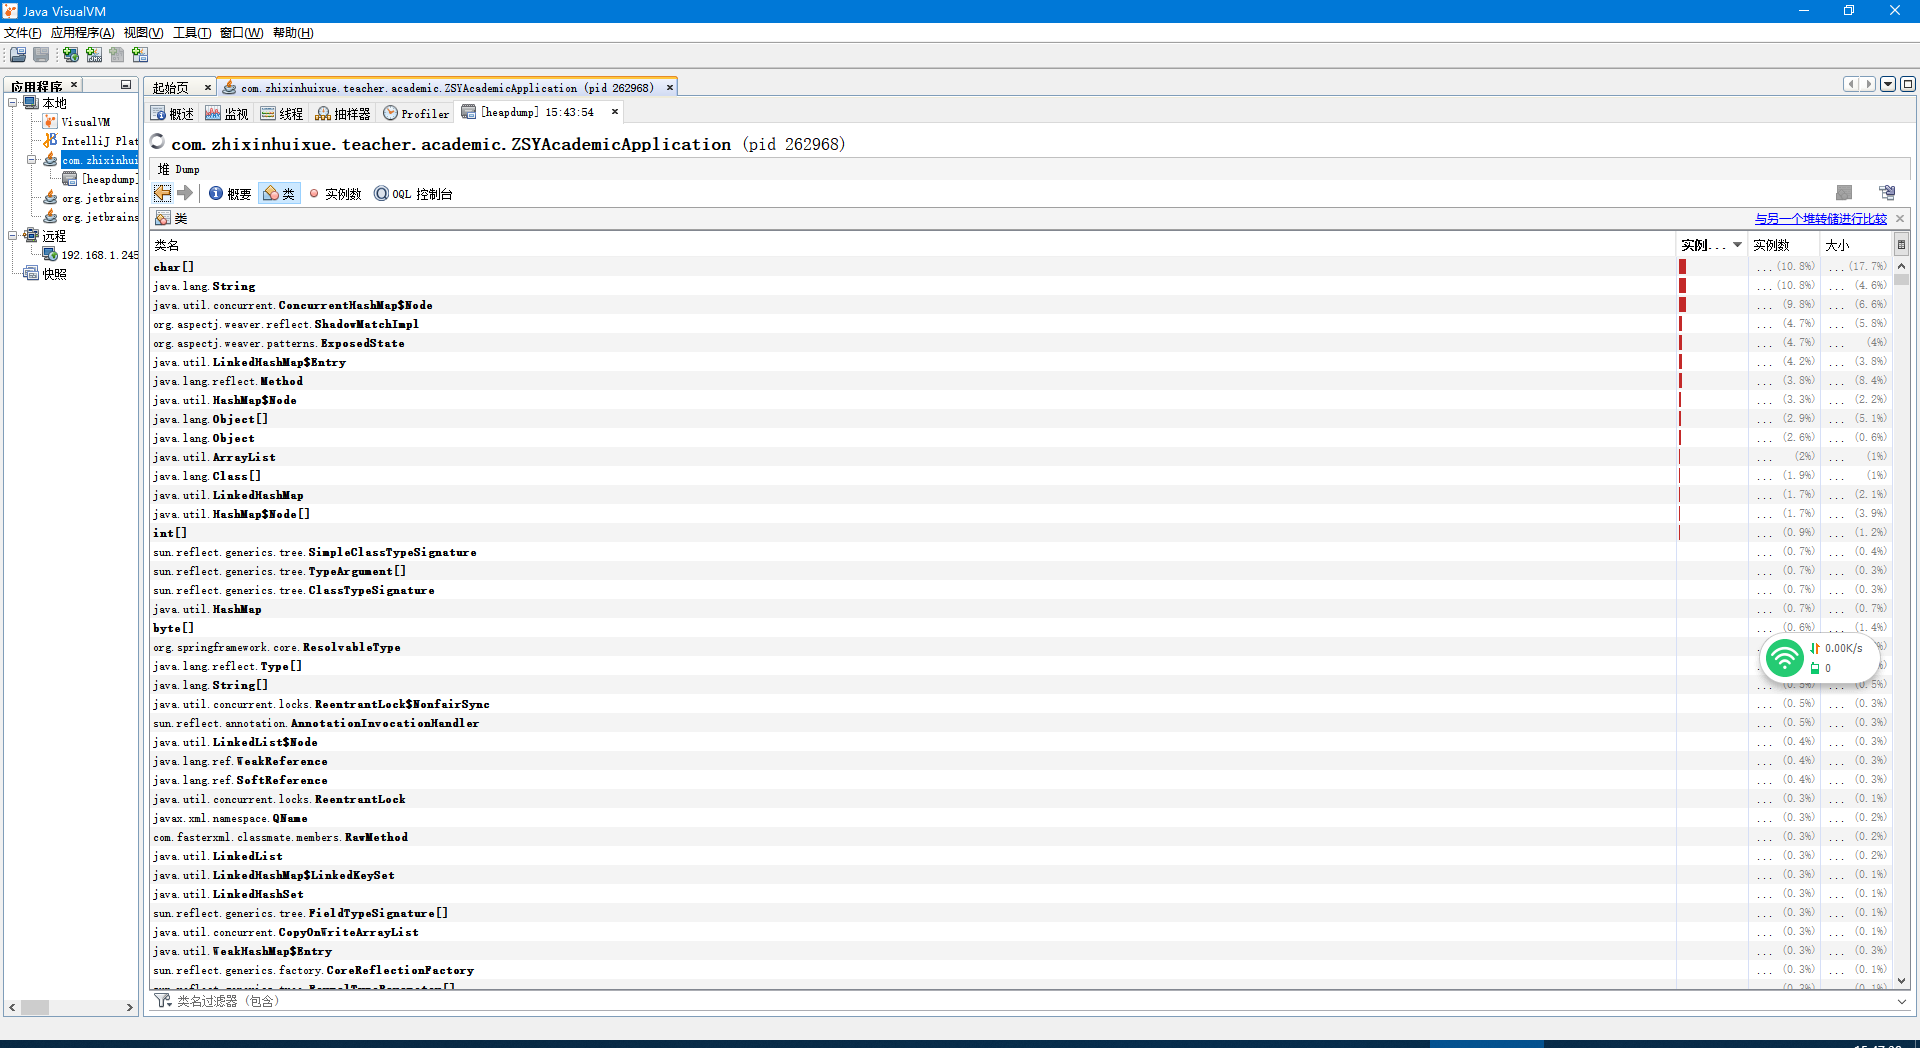Close the compare-heap-dump bar
This screenshot has width=1920, height=1048.
click(1900, 218)
